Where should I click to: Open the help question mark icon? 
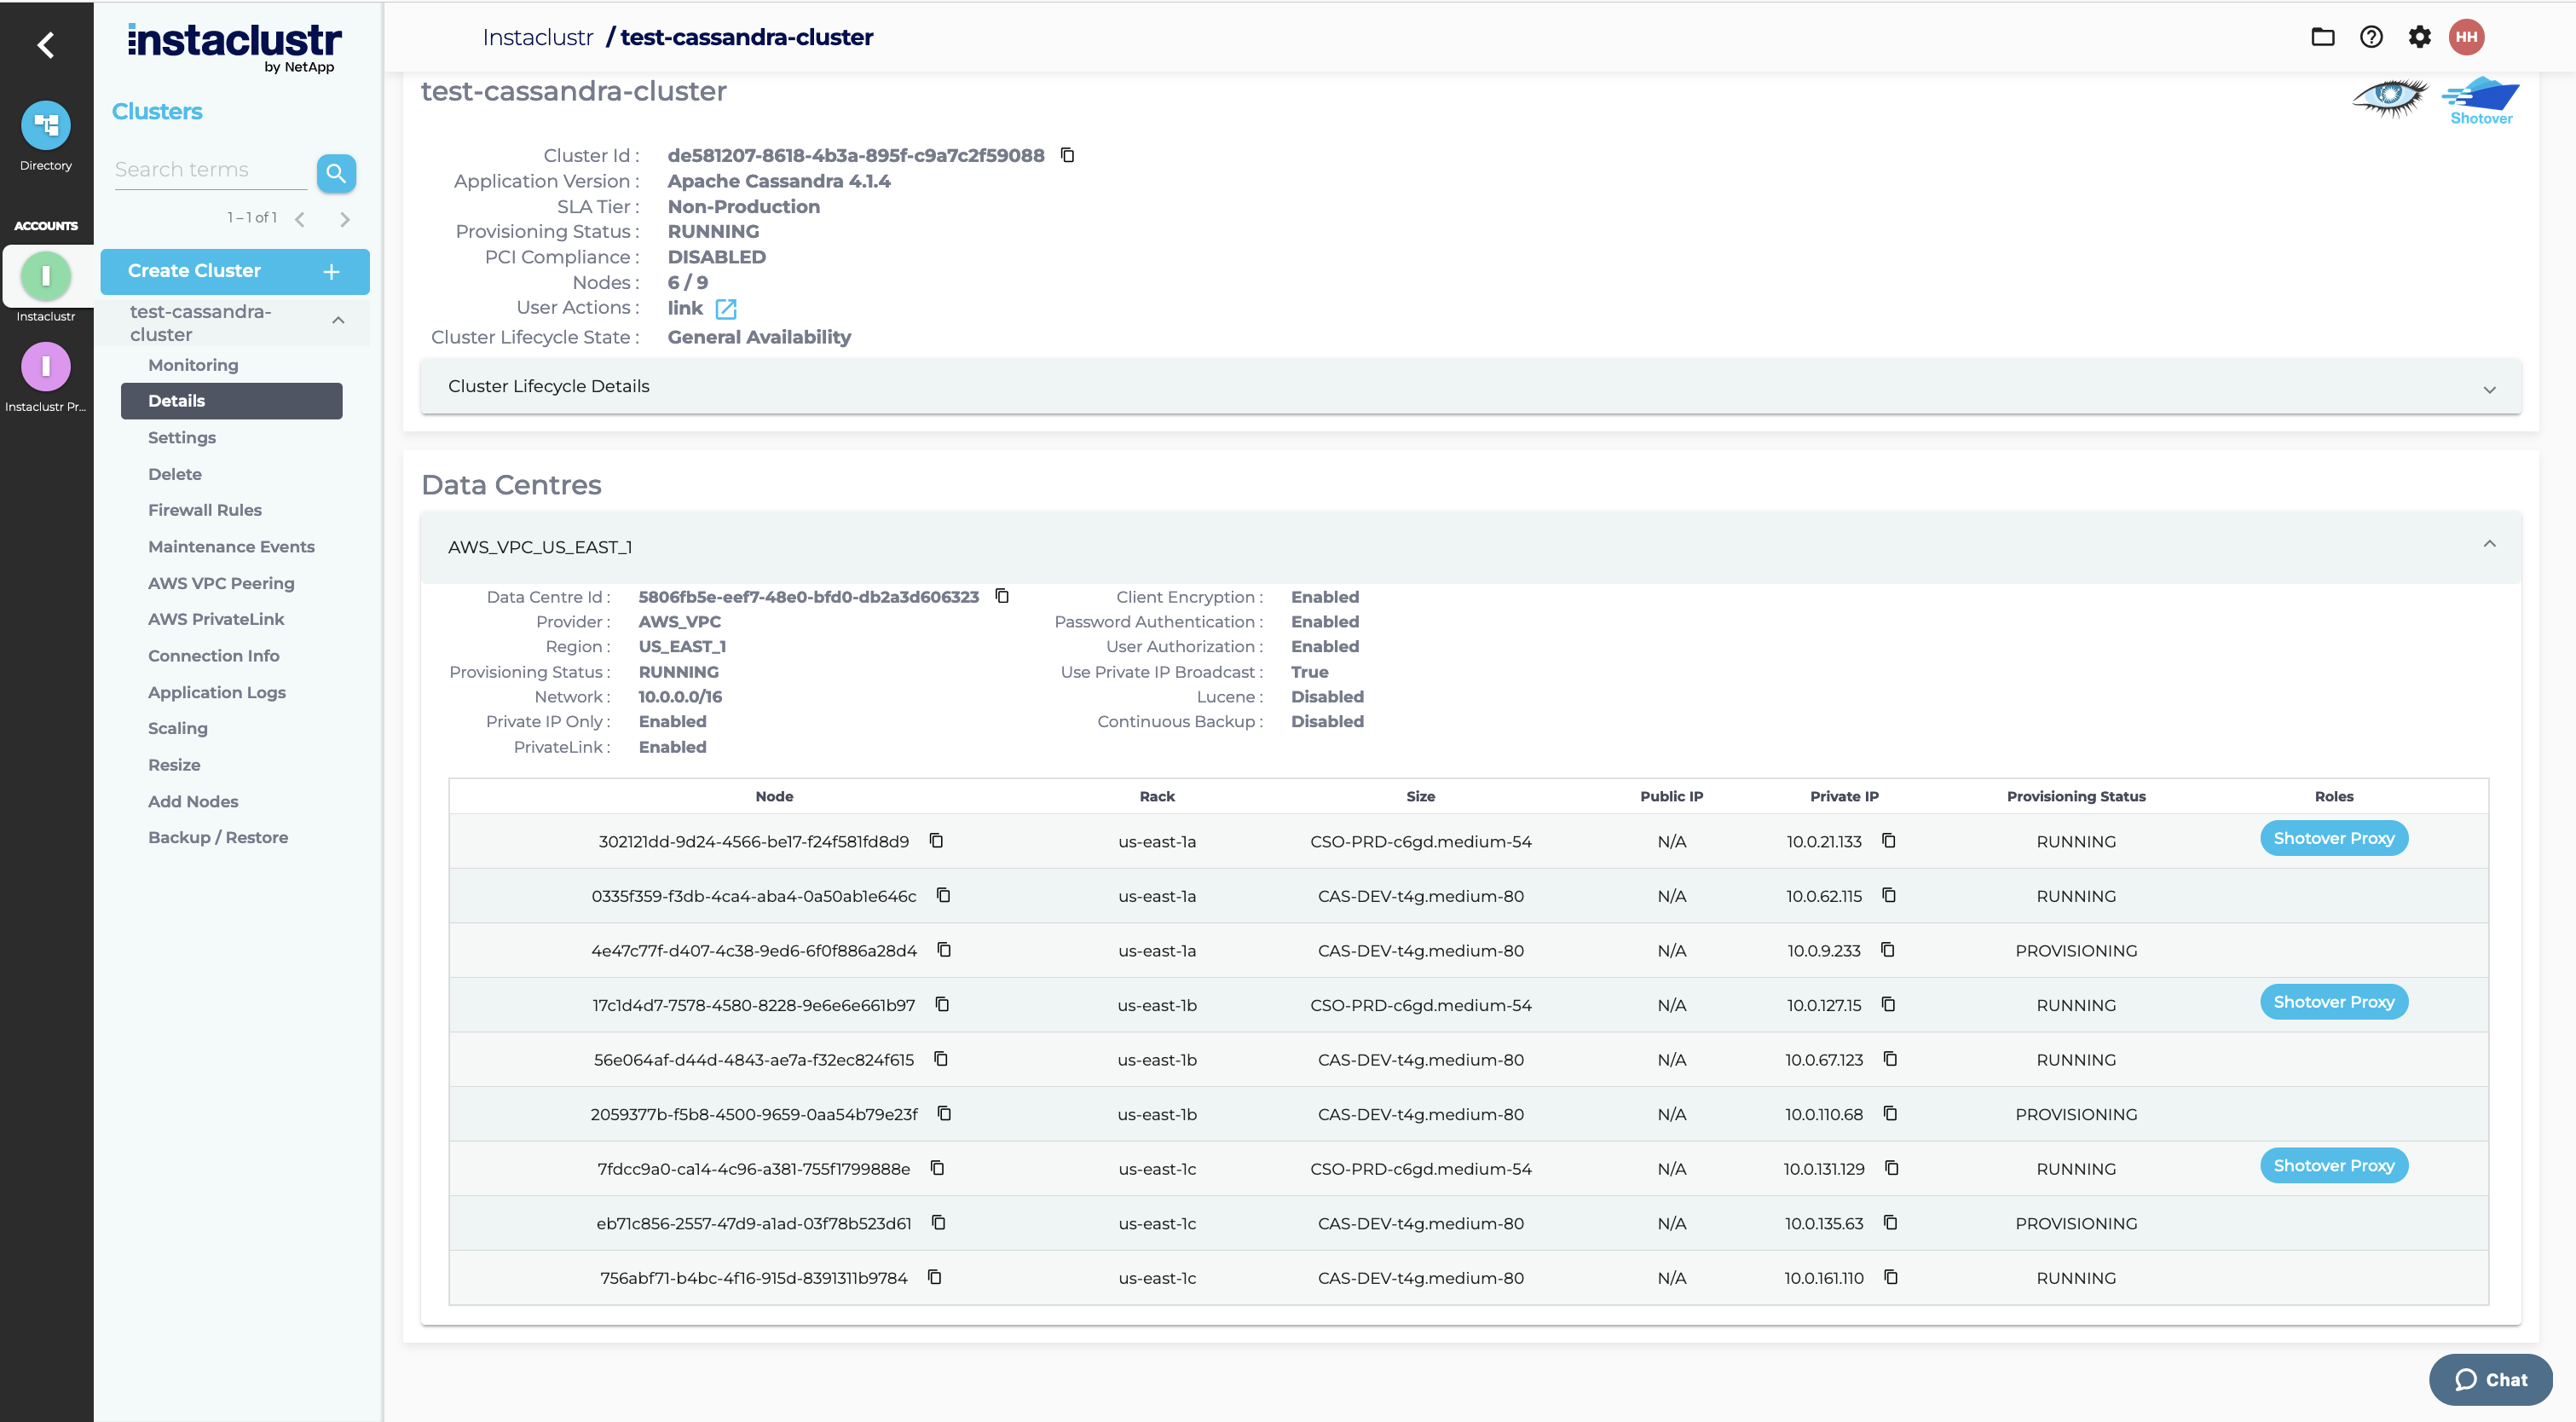[2371, 37]
